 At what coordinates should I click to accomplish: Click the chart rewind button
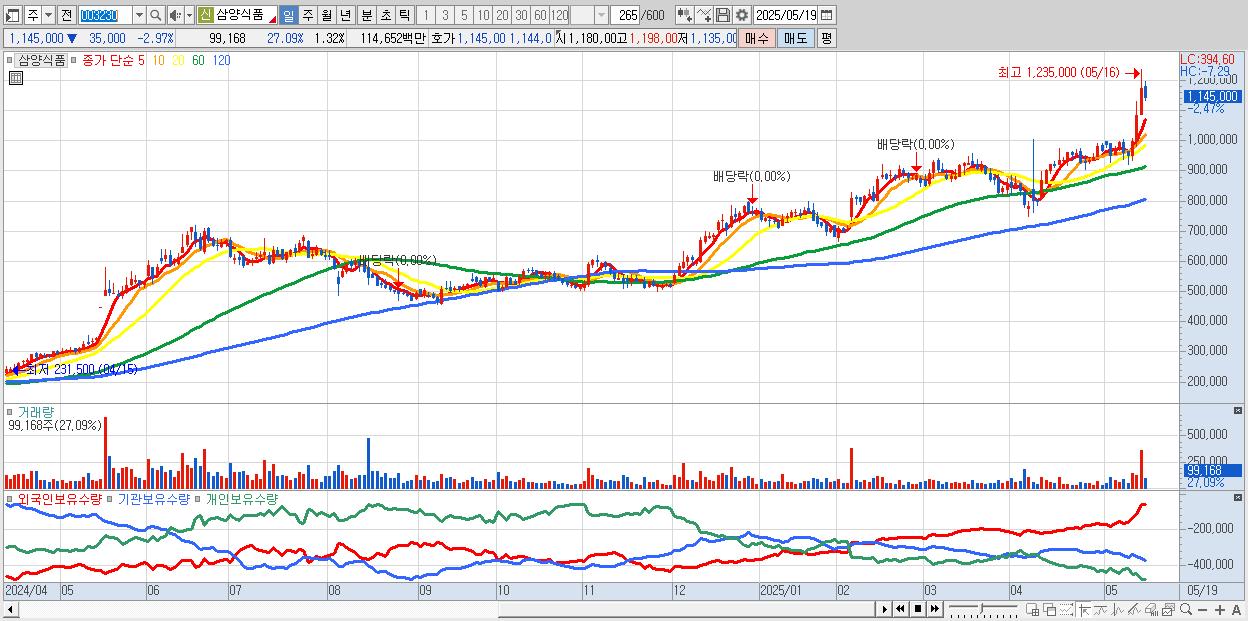click(x=900, y=609)
